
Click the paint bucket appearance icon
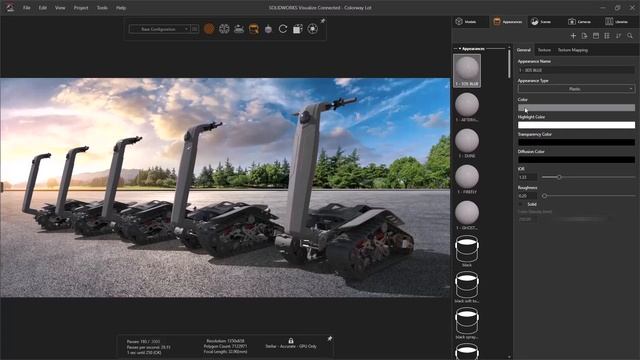(268, 29)
